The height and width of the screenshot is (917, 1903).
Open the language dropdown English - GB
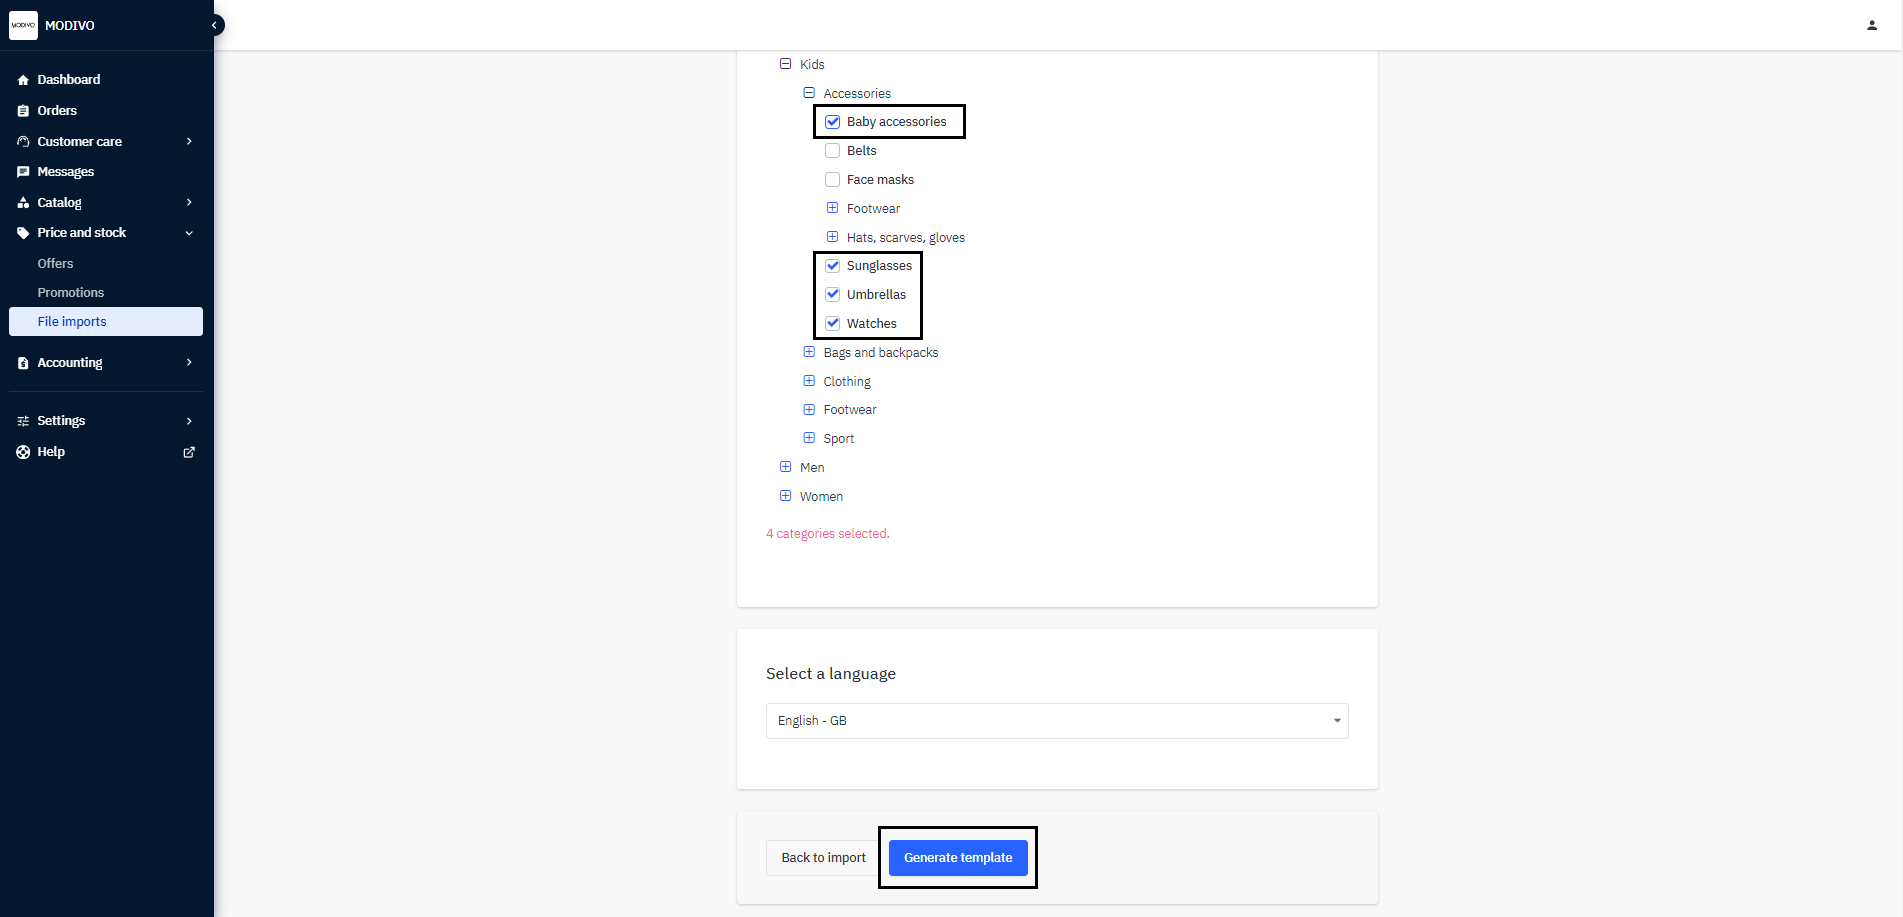pyautogui.click(x=1057, y=721)
